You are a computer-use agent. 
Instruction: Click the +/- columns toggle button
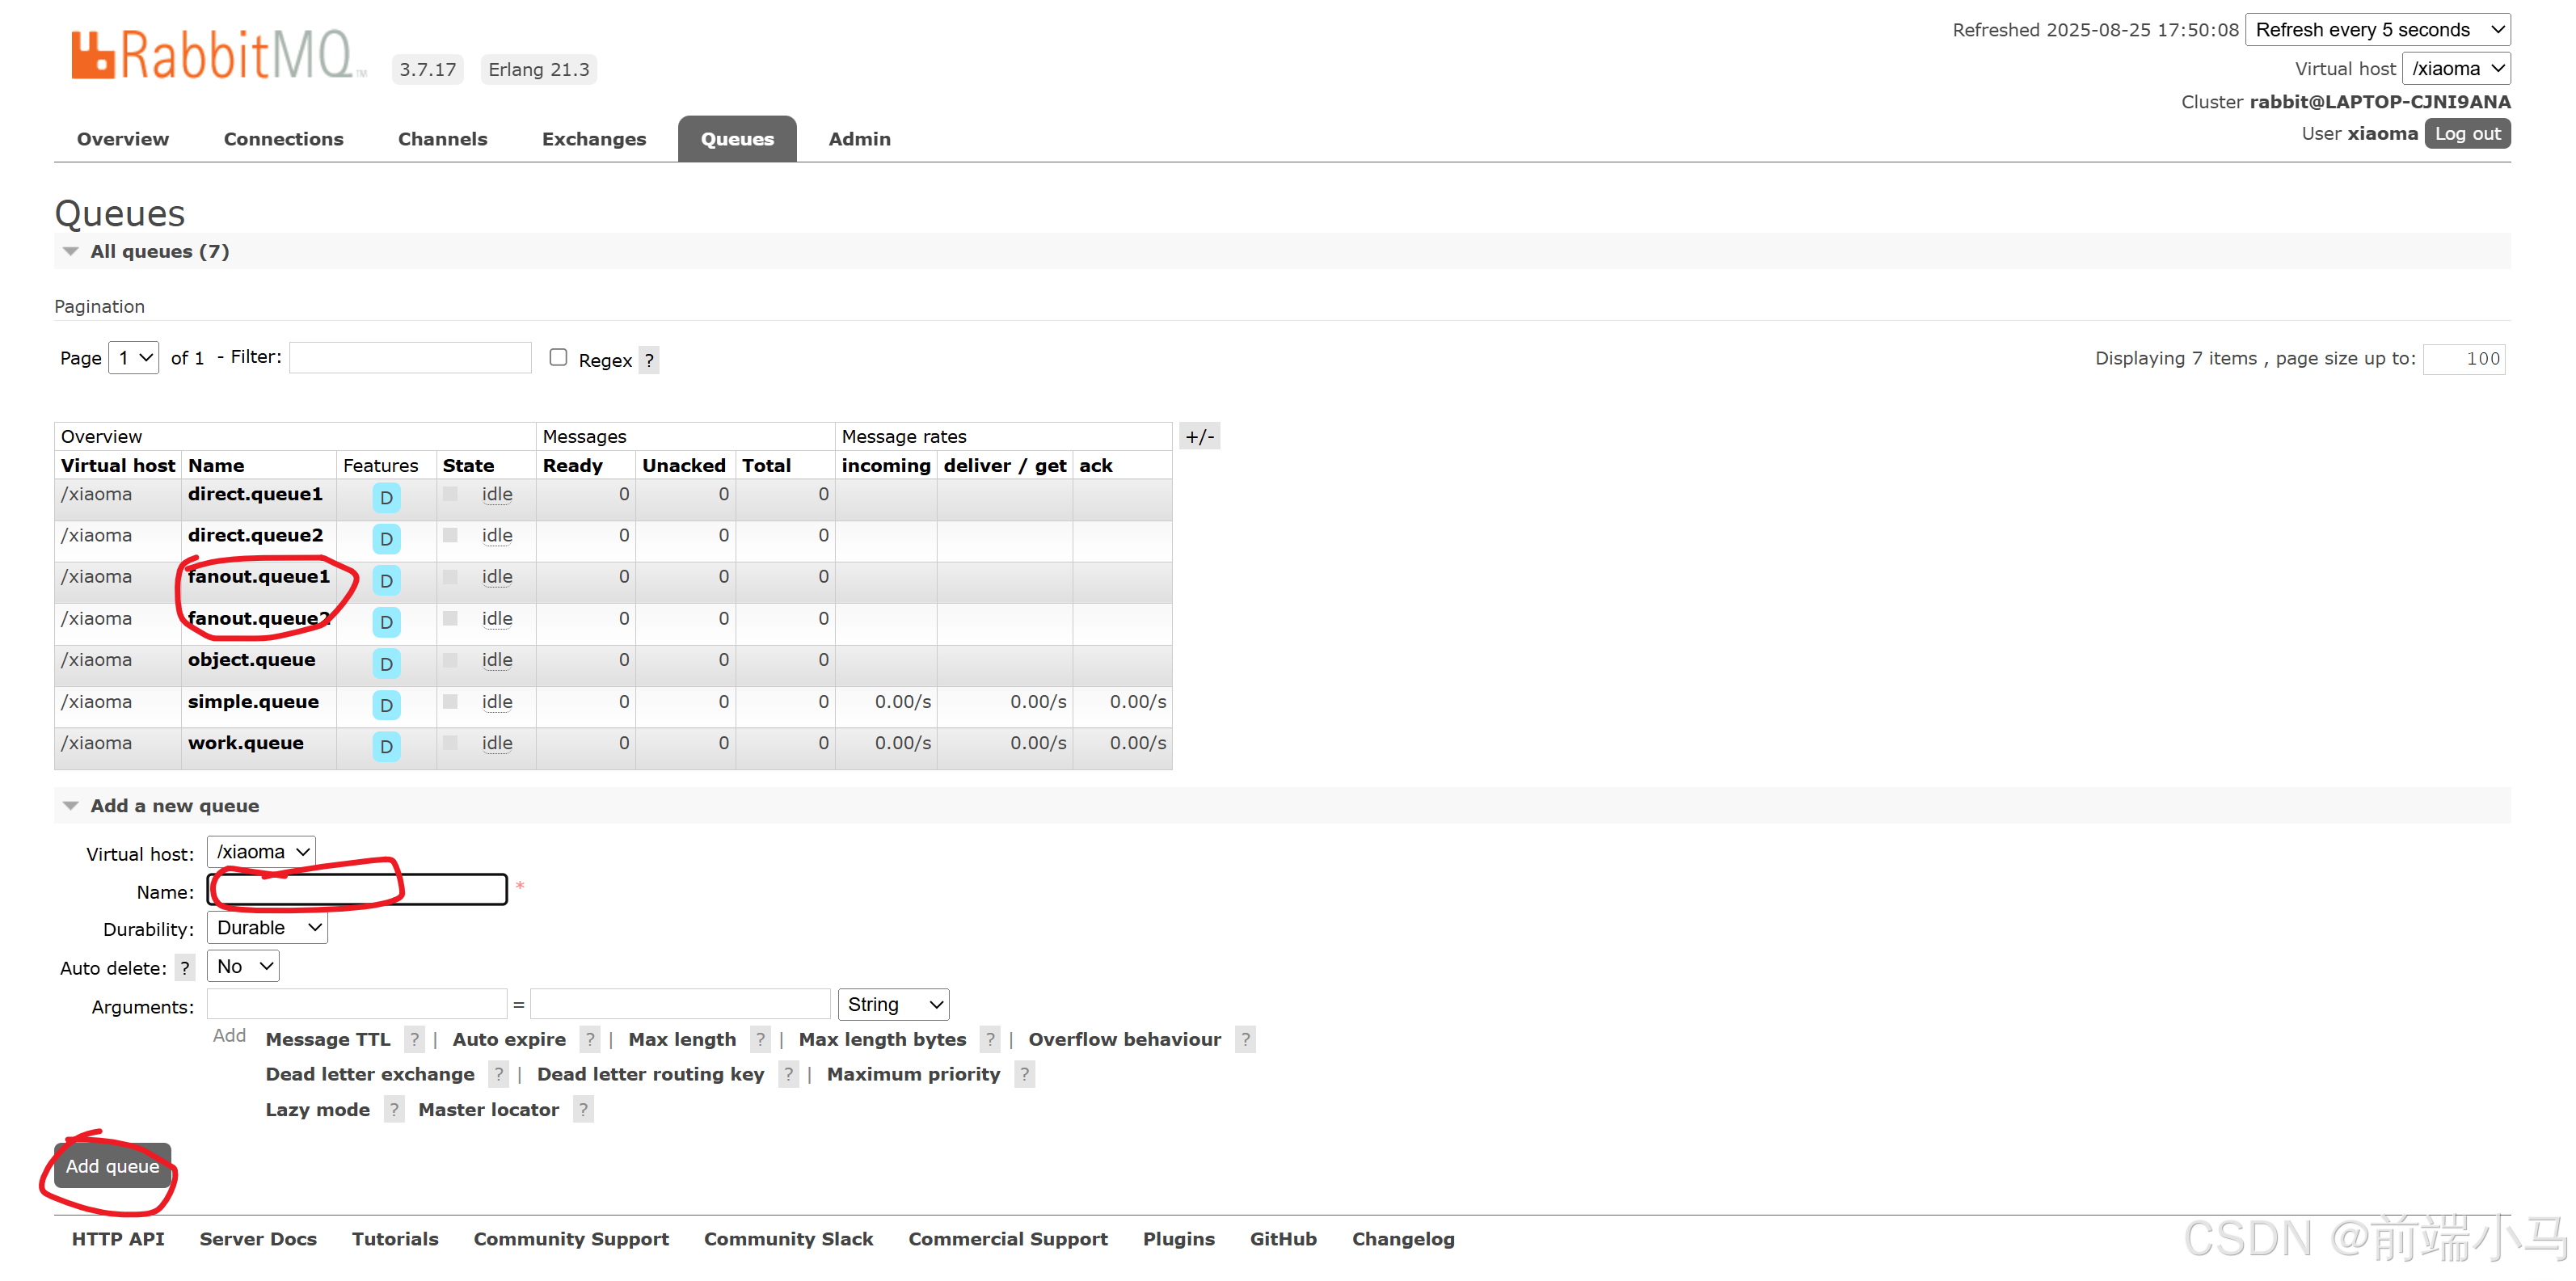point(1199,437)
